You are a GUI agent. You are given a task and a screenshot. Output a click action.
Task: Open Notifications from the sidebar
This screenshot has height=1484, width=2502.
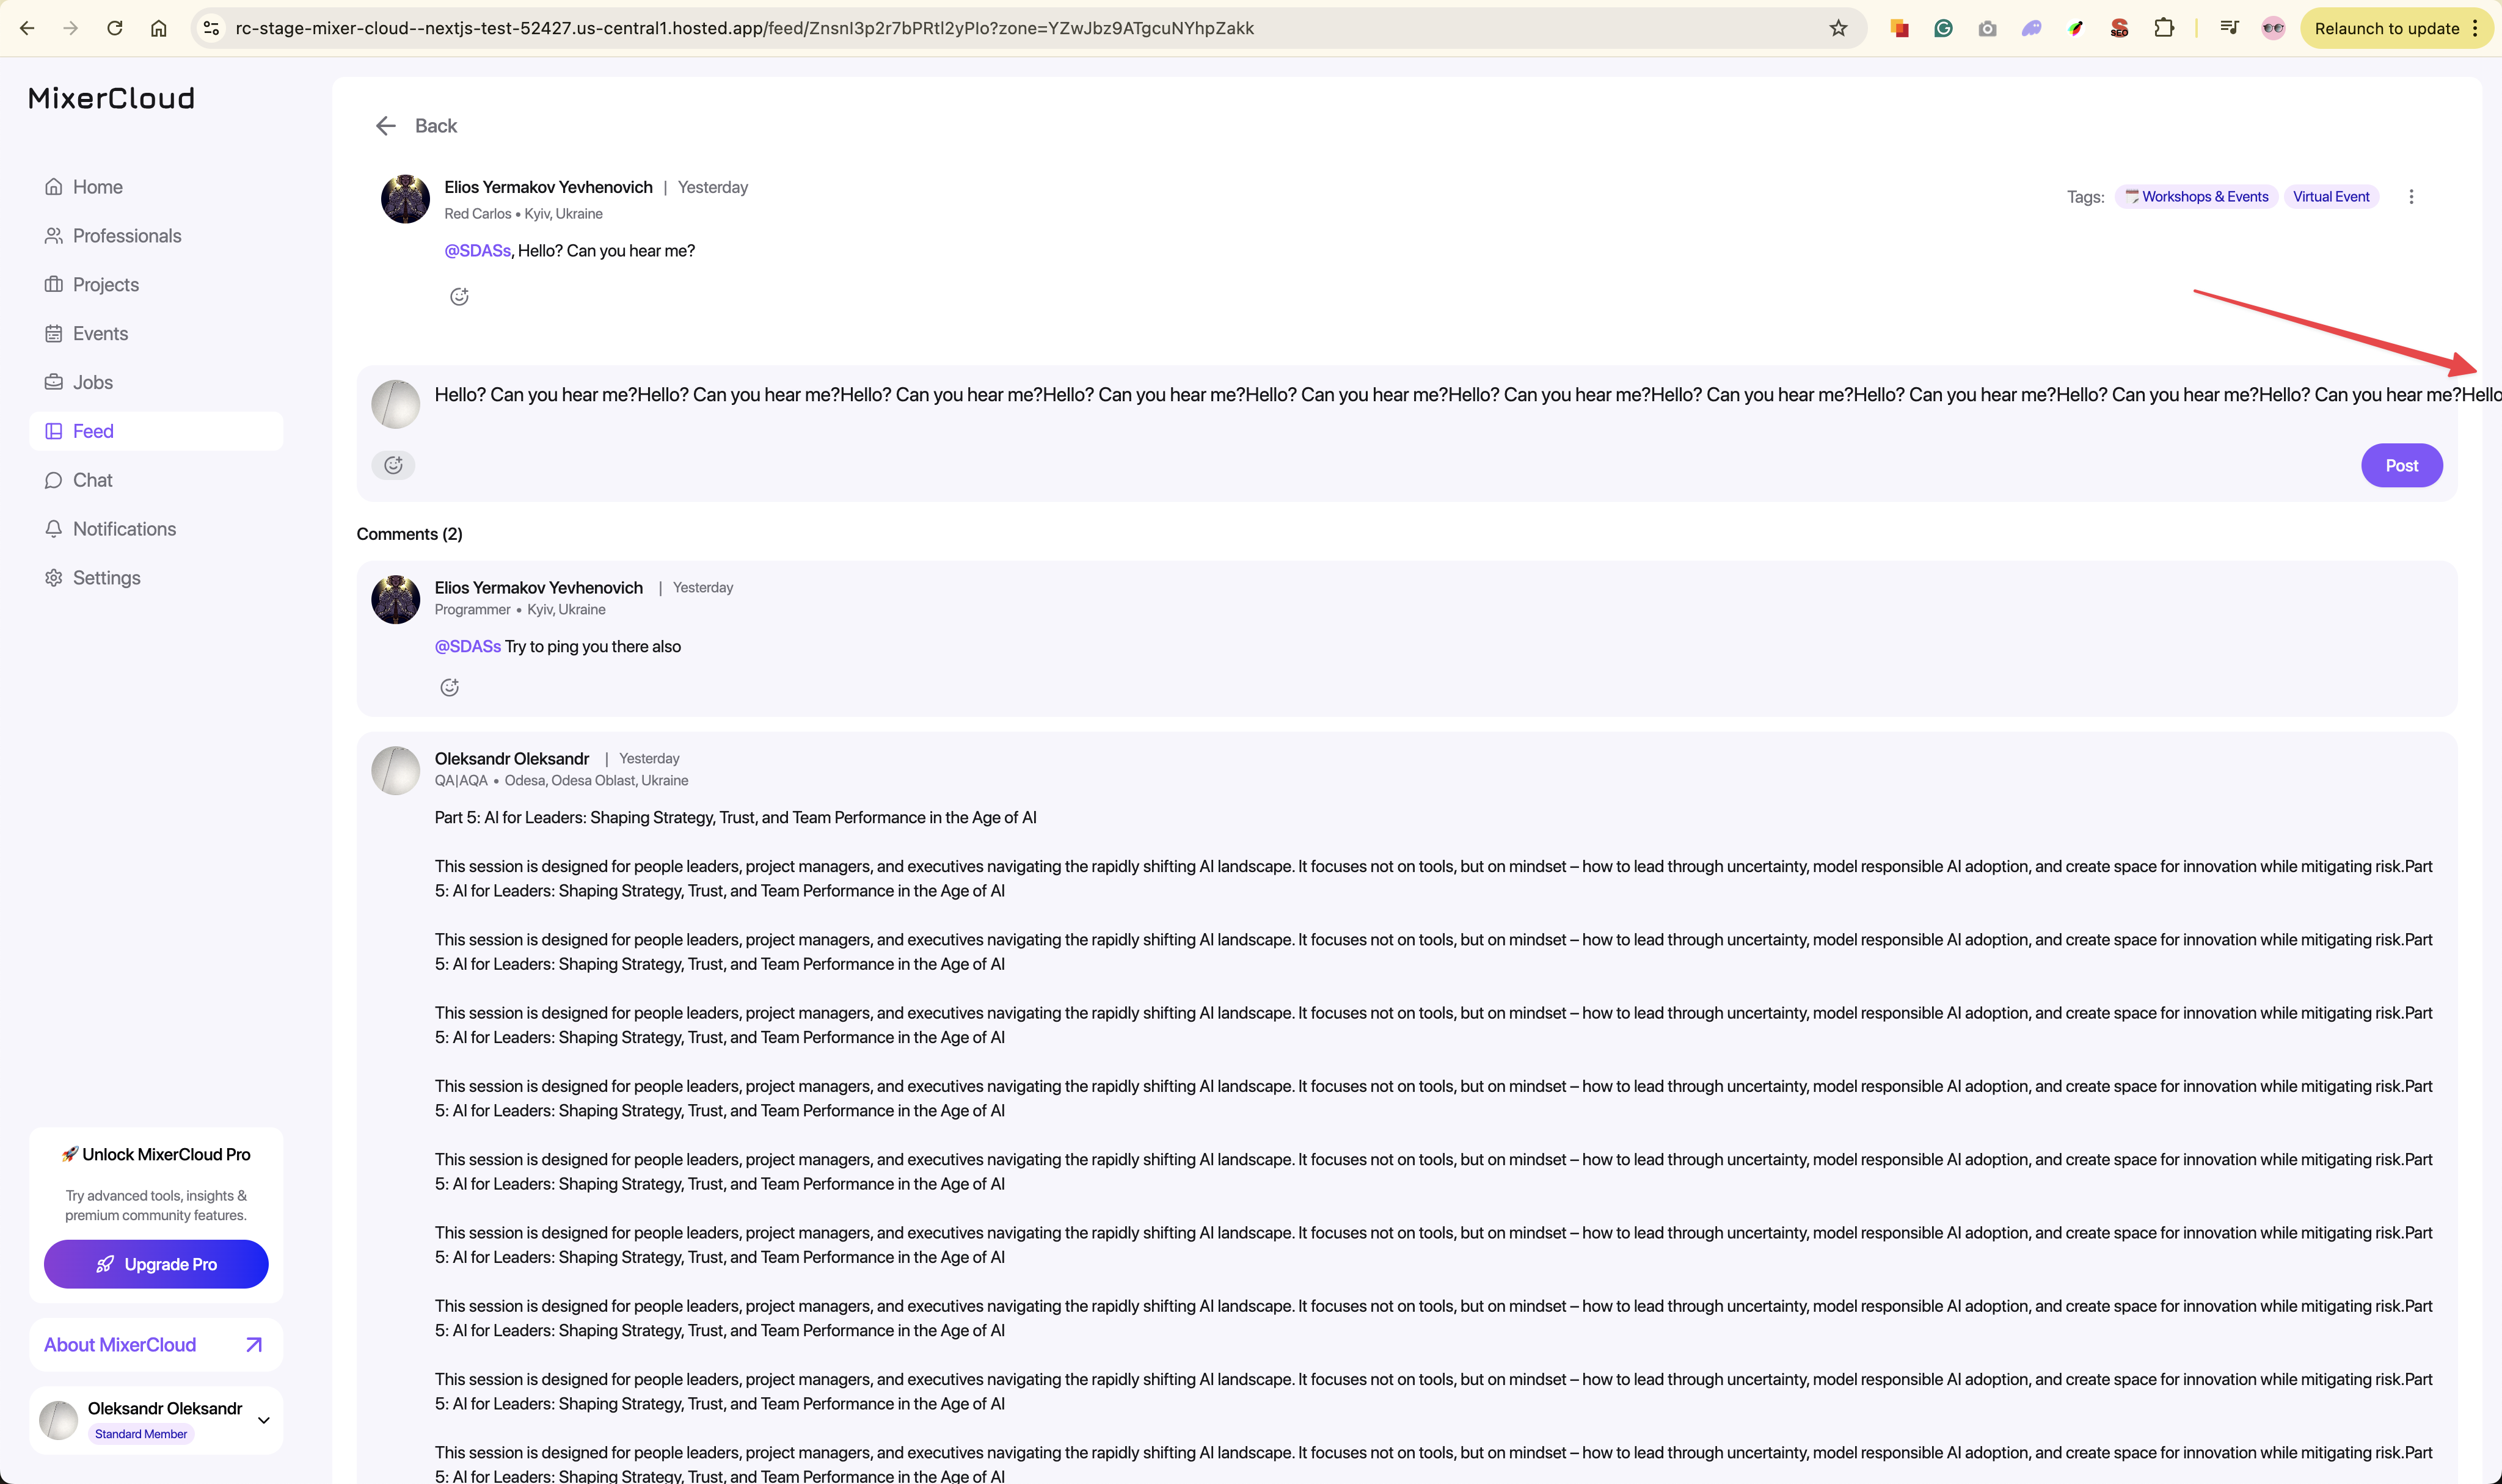point(124,529)
